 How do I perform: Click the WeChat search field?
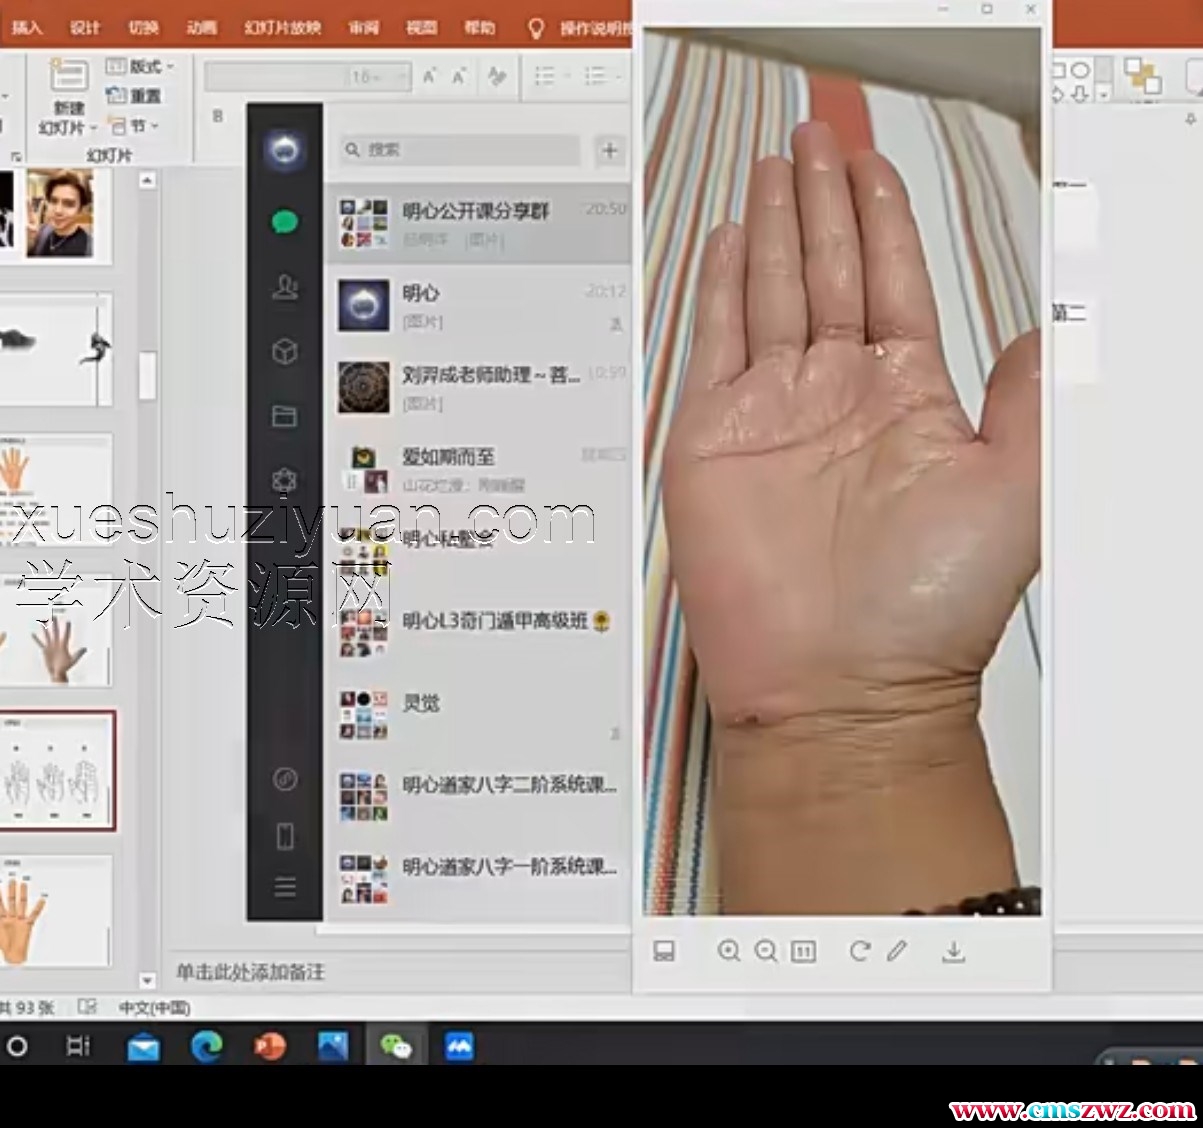pos(460,150)
